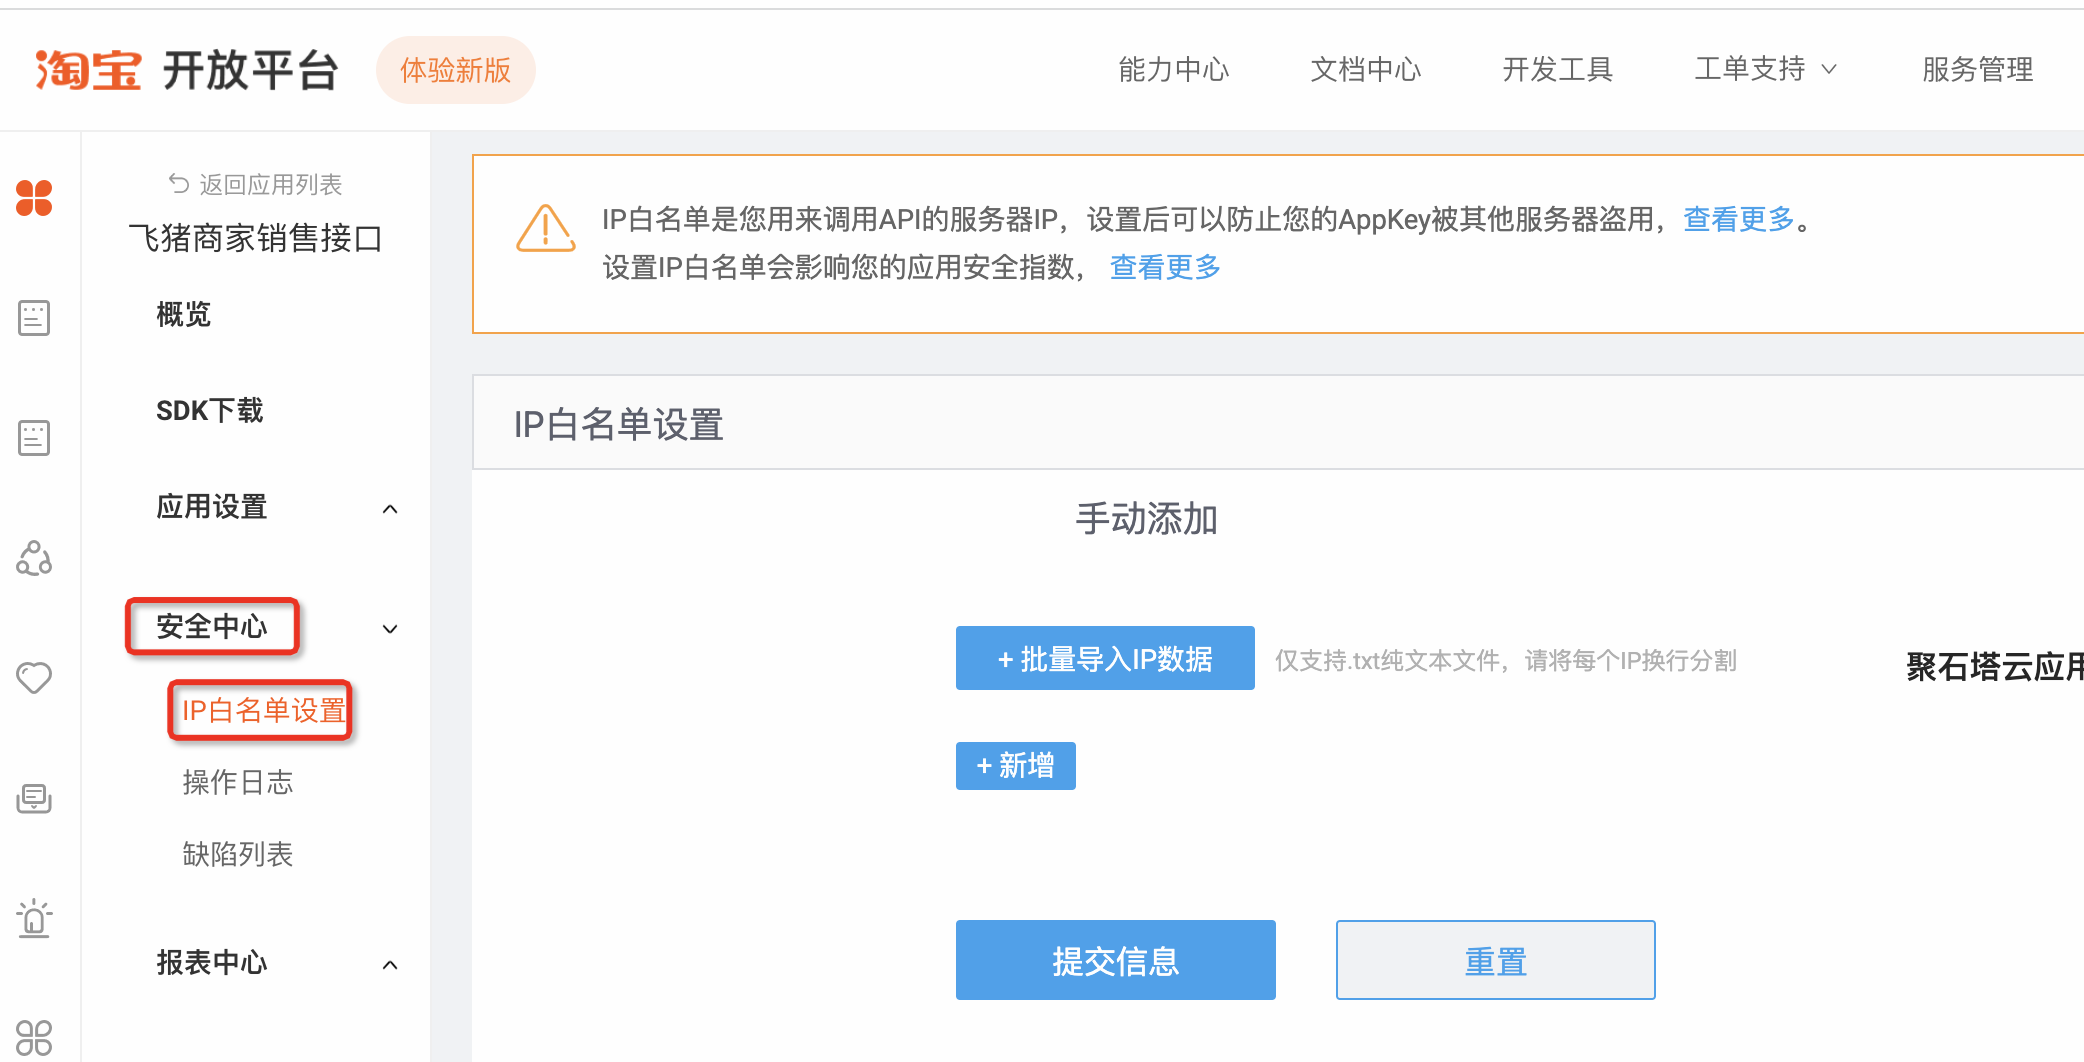Viewport: 2084px width, 1062px height.
Task: Click the Taobao logo
Action: pyautogui.click(x=88, y=70)
